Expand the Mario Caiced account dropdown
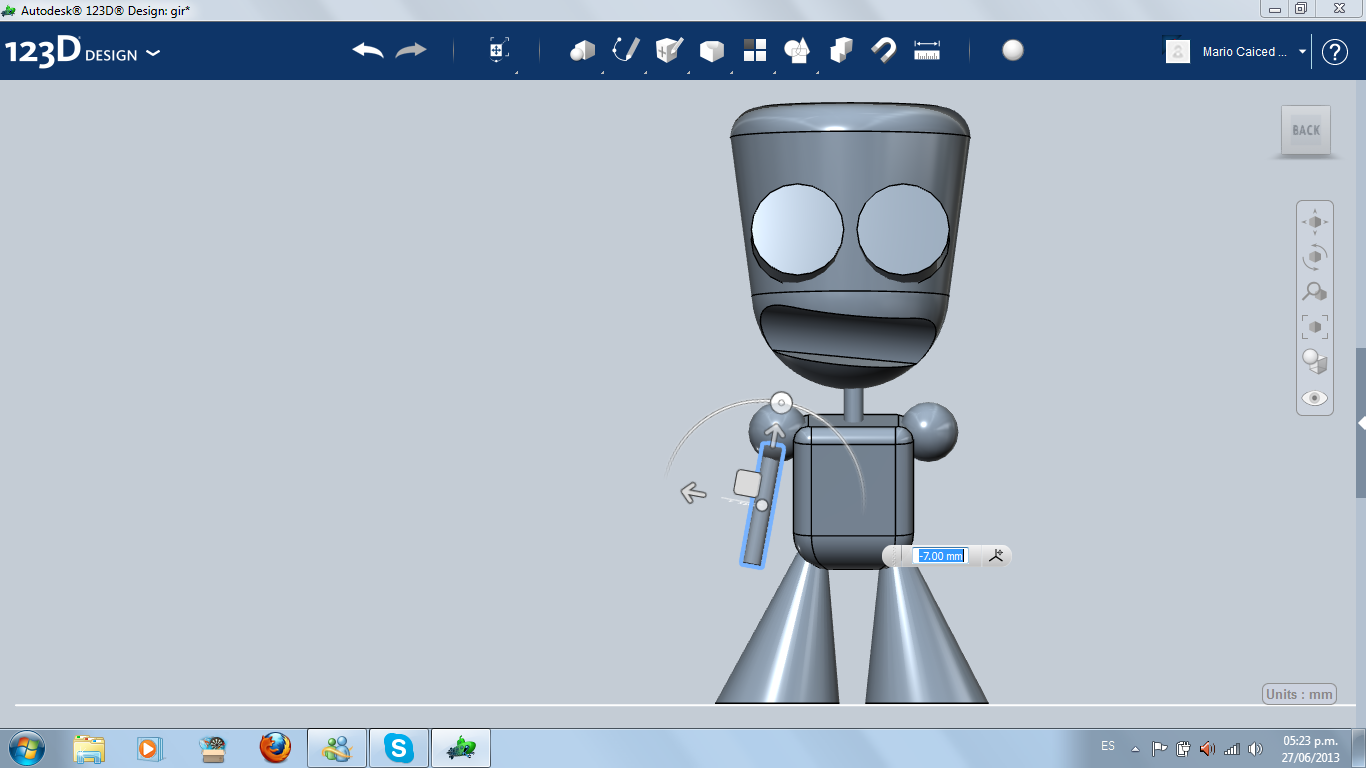 (1303, 52)
